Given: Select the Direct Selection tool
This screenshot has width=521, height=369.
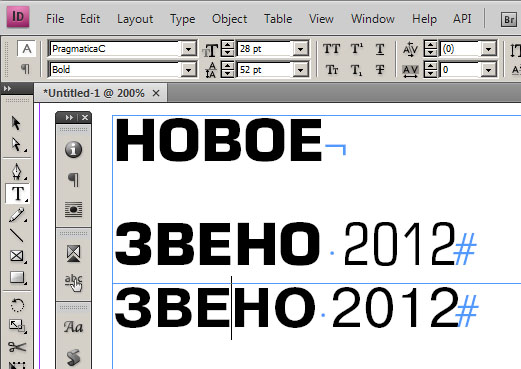Looking at the screenshot, I should 16,145.
